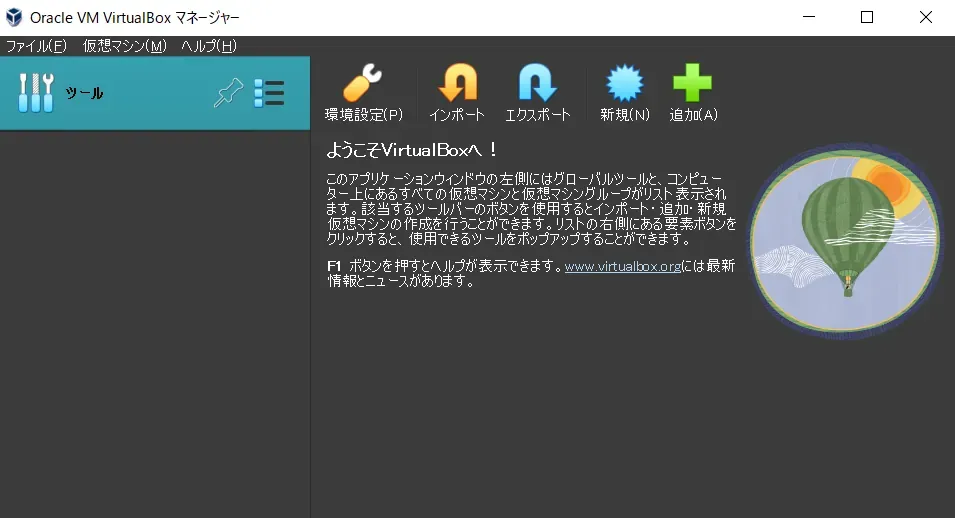The height and width of the screenshot is (518, 955).
Task: Click the Export (エクスポート) appliance icon
Action: click(537, 85)
